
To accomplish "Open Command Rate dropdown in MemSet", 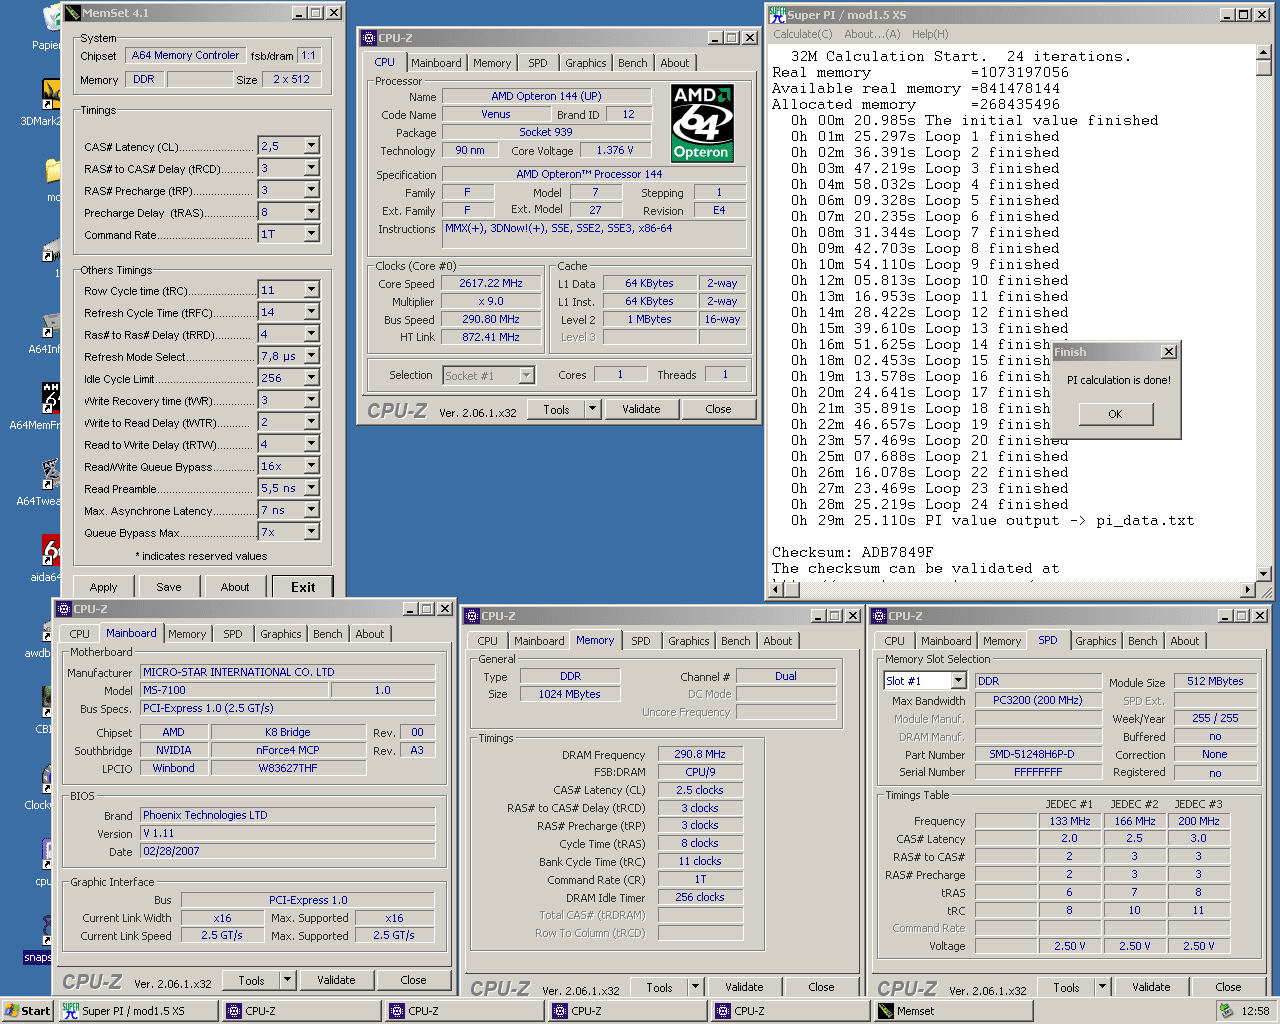I will pos(311,234).
